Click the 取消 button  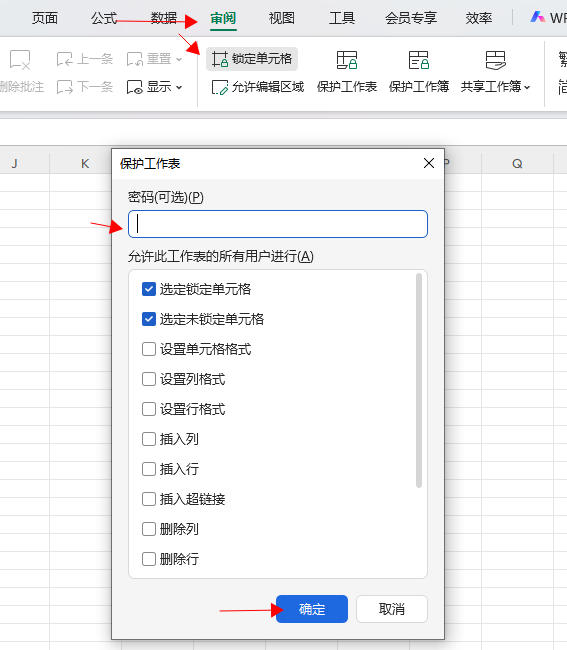tap(392, 609)
